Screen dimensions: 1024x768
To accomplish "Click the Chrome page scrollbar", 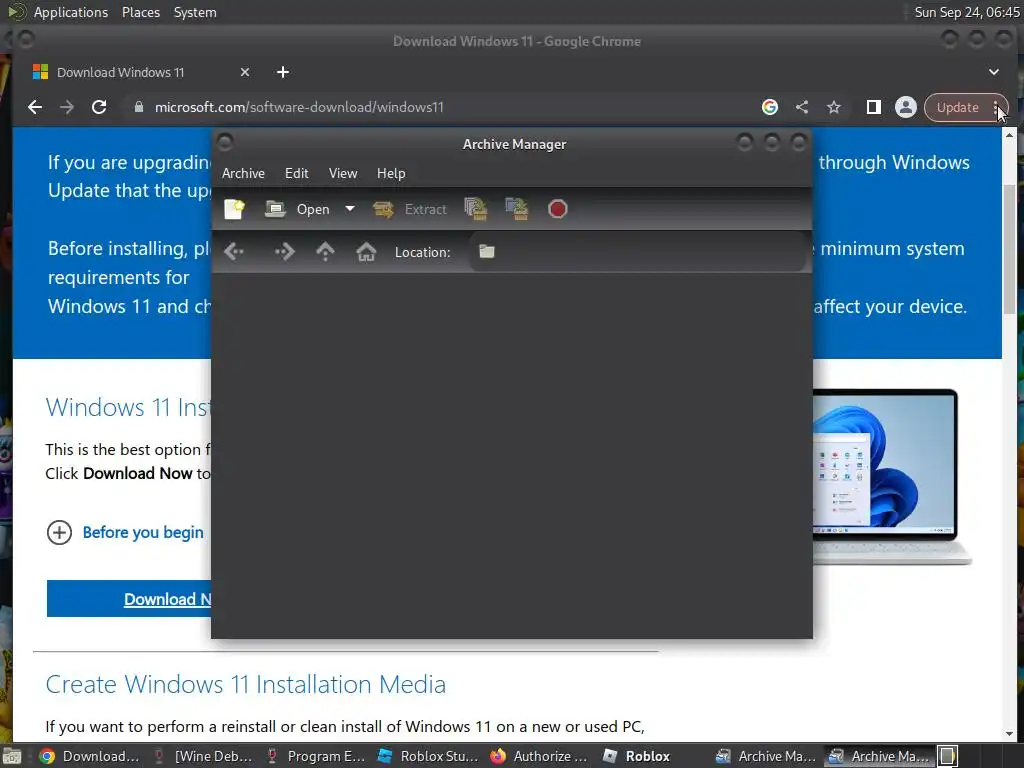I will coord(1009,248).
